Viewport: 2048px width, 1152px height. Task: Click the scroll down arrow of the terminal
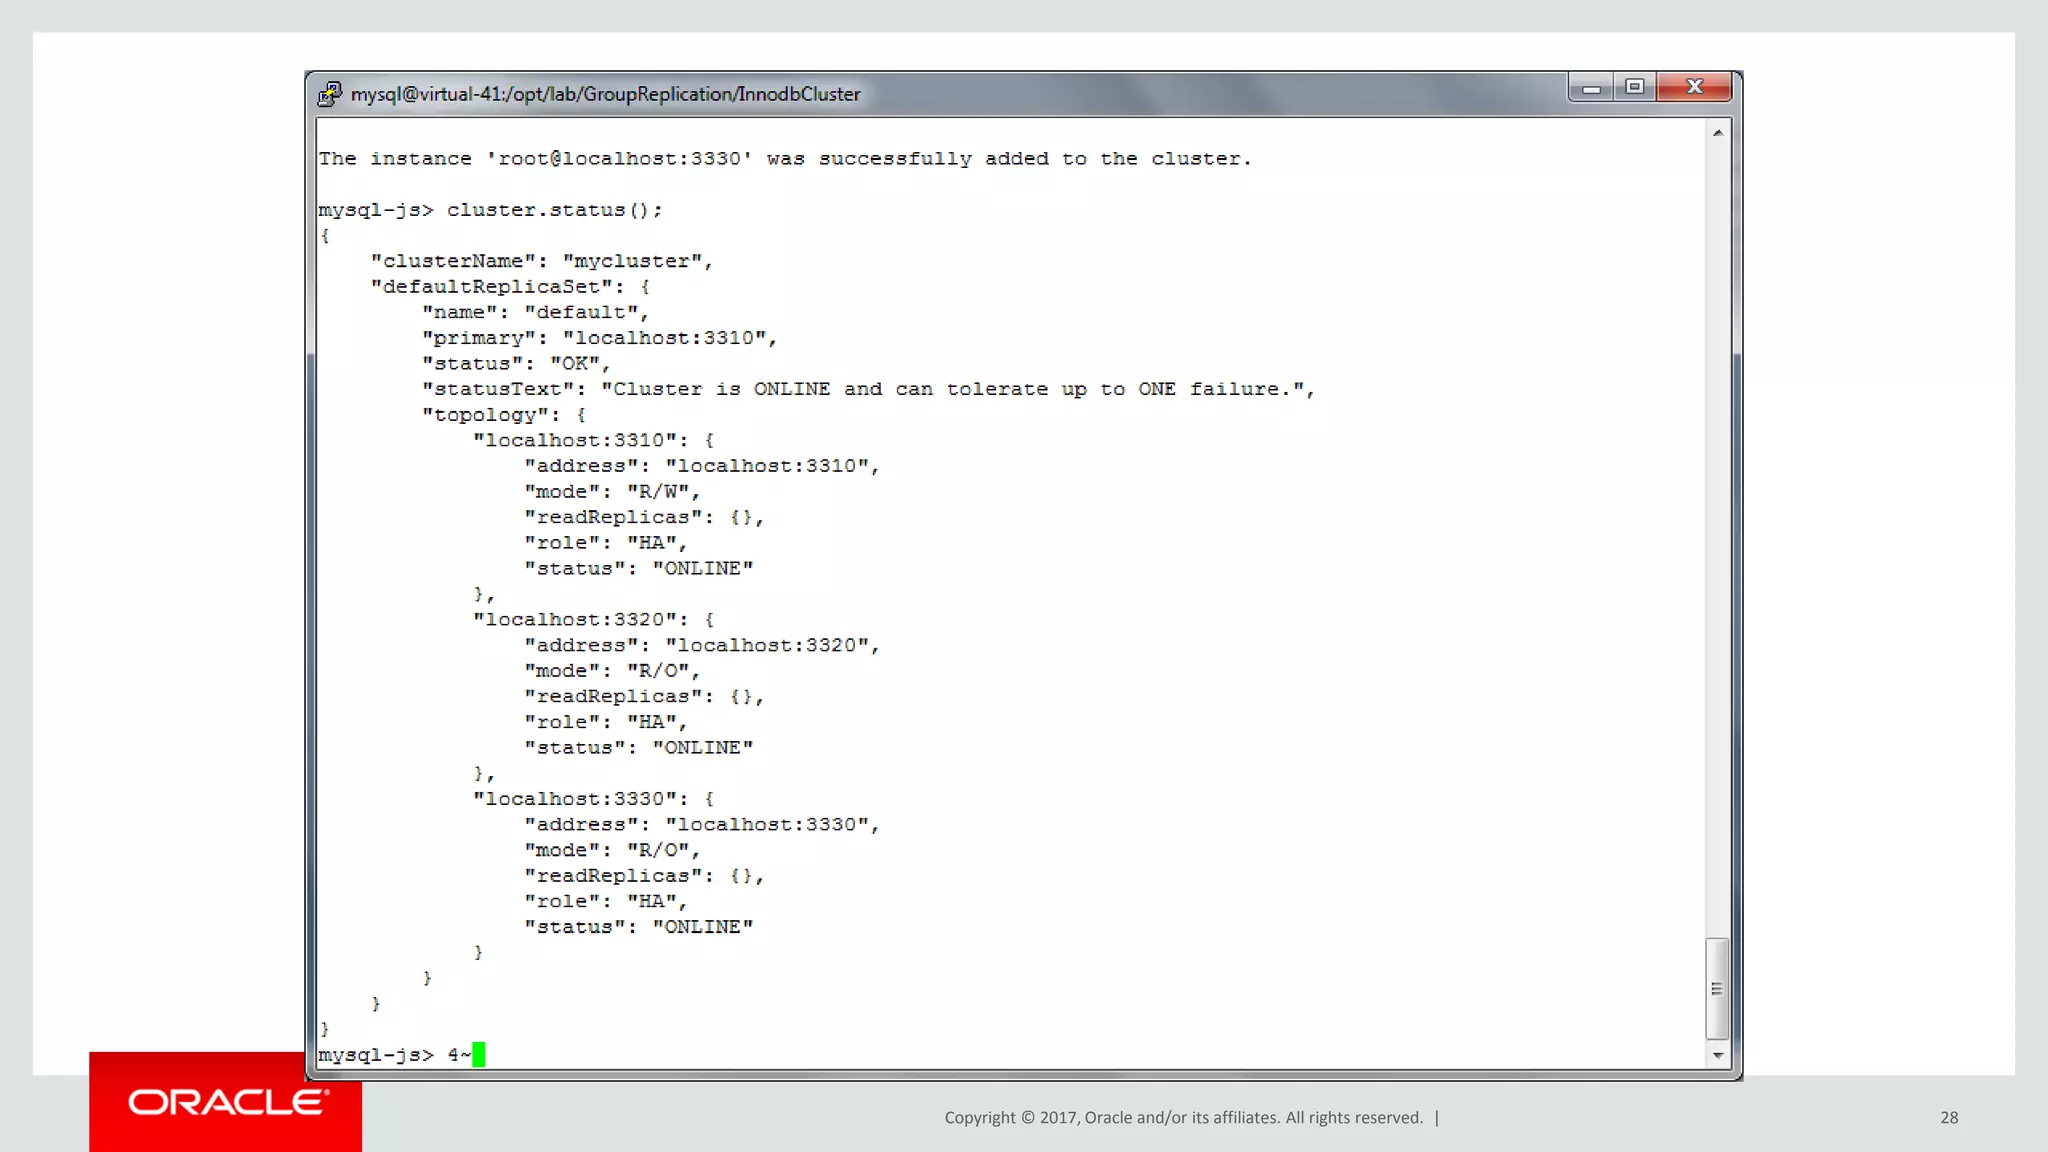pos(1718,1055)
